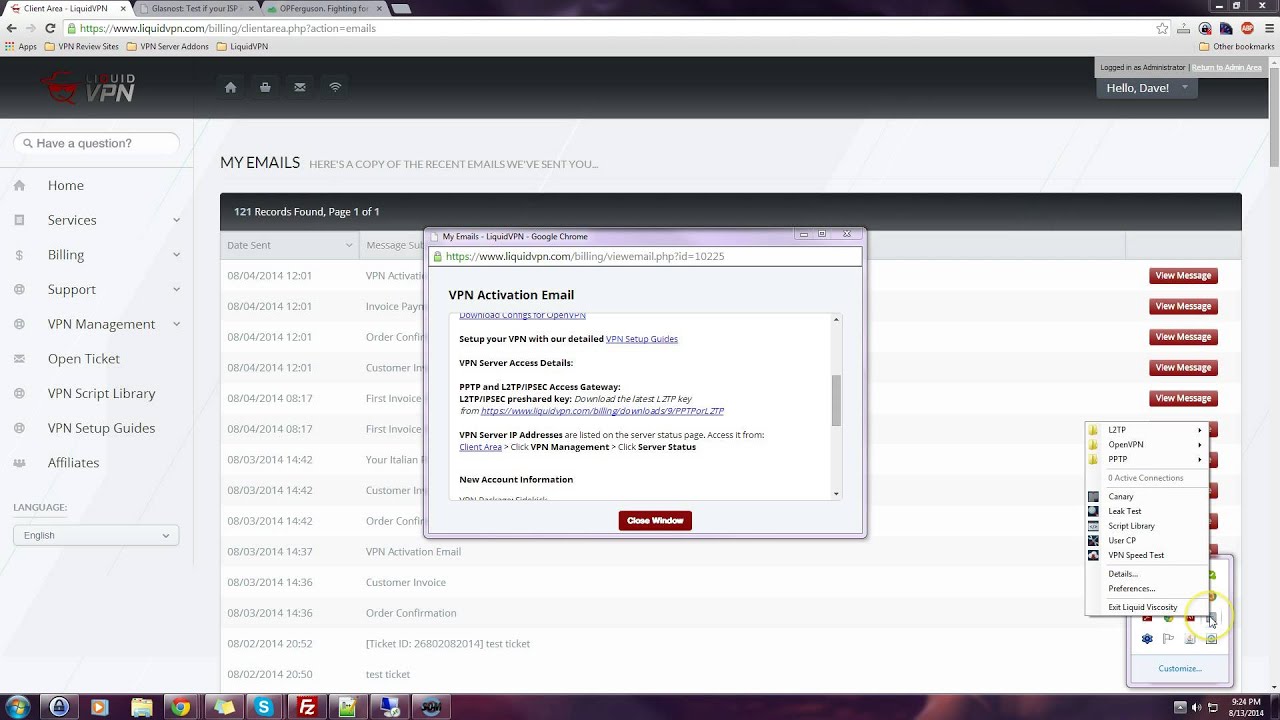Click the popup window's vertical scrollbar thumb
Image resolution: width=1280 pixels, height=720 pixels.
pyautogui.click(x=836, y=400)
